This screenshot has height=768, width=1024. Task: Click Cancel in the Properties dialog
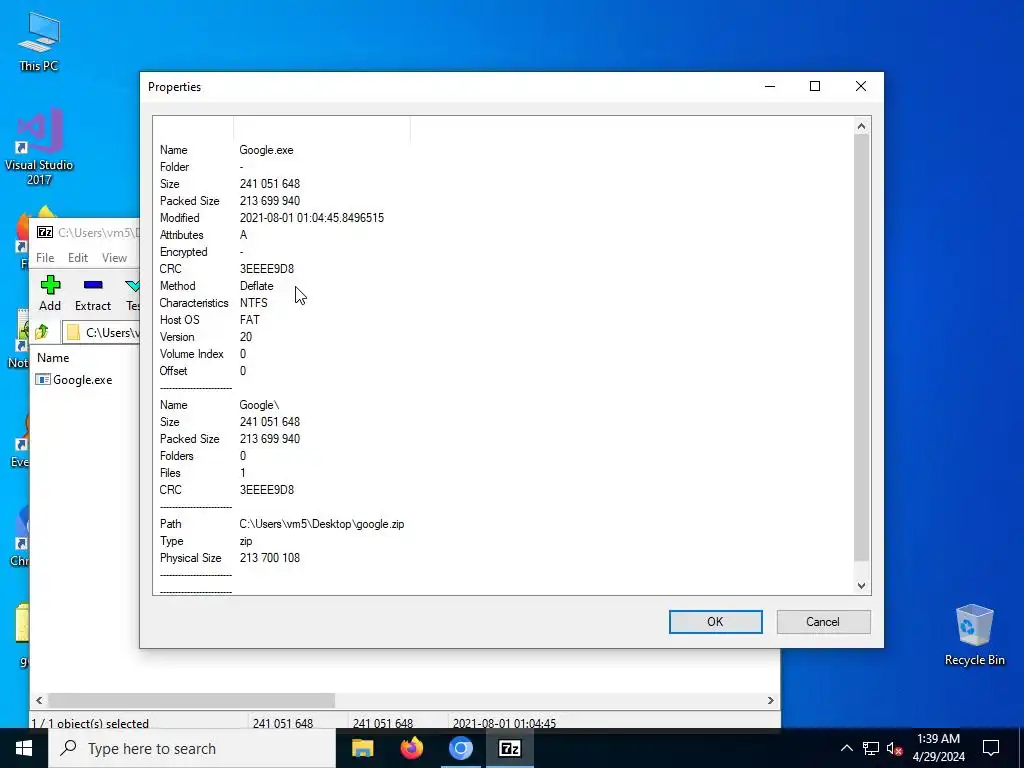click(x=823, y=622)
